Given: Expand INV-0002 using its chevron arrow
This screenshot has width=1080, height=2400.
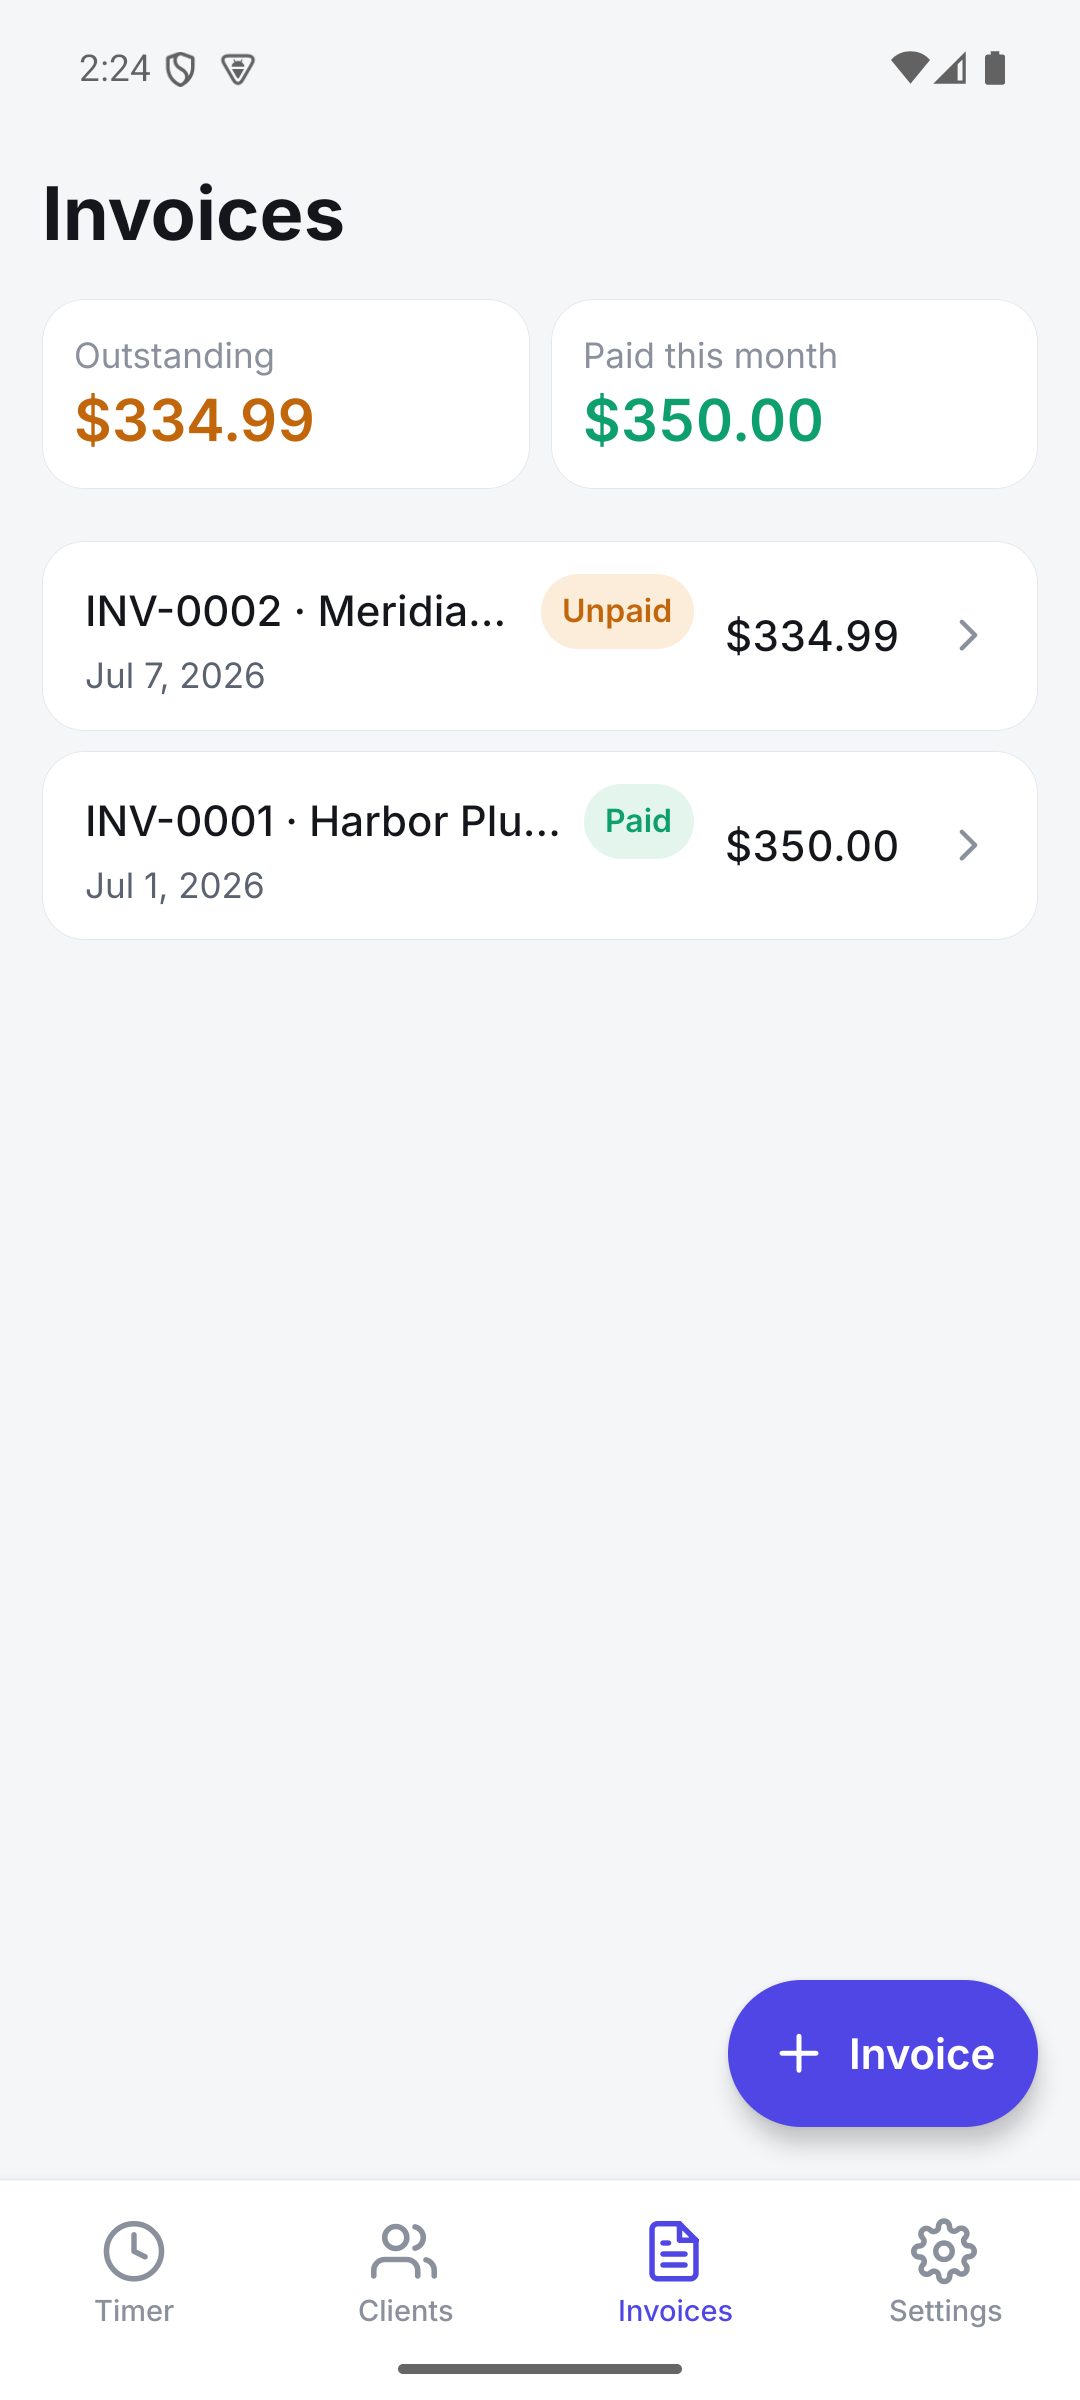Looking at the screenshot, I should click(967, 636).
